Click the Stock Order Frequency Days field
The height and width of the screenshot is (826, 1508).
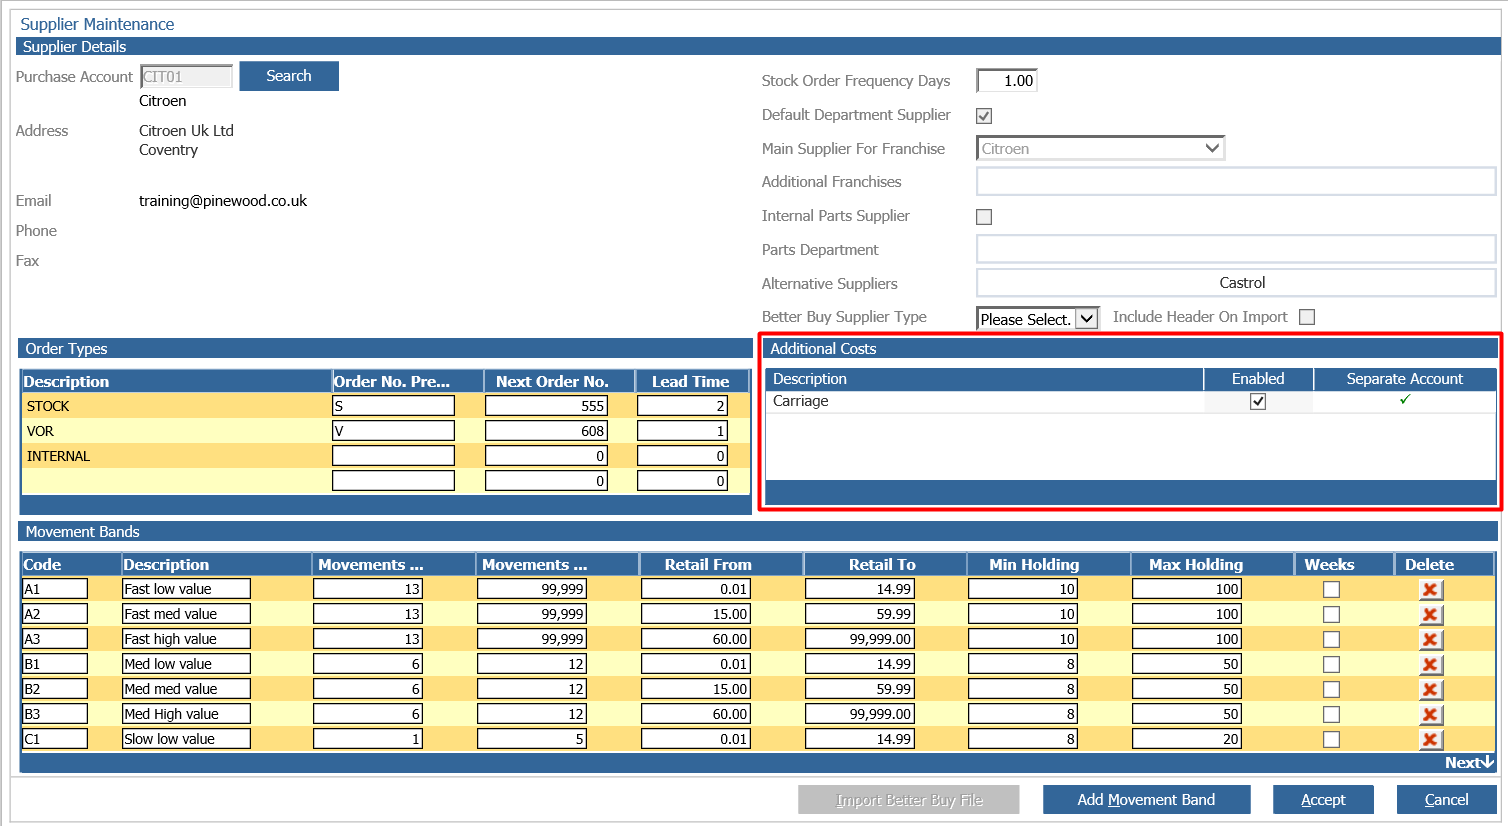tap(1006, 81)
